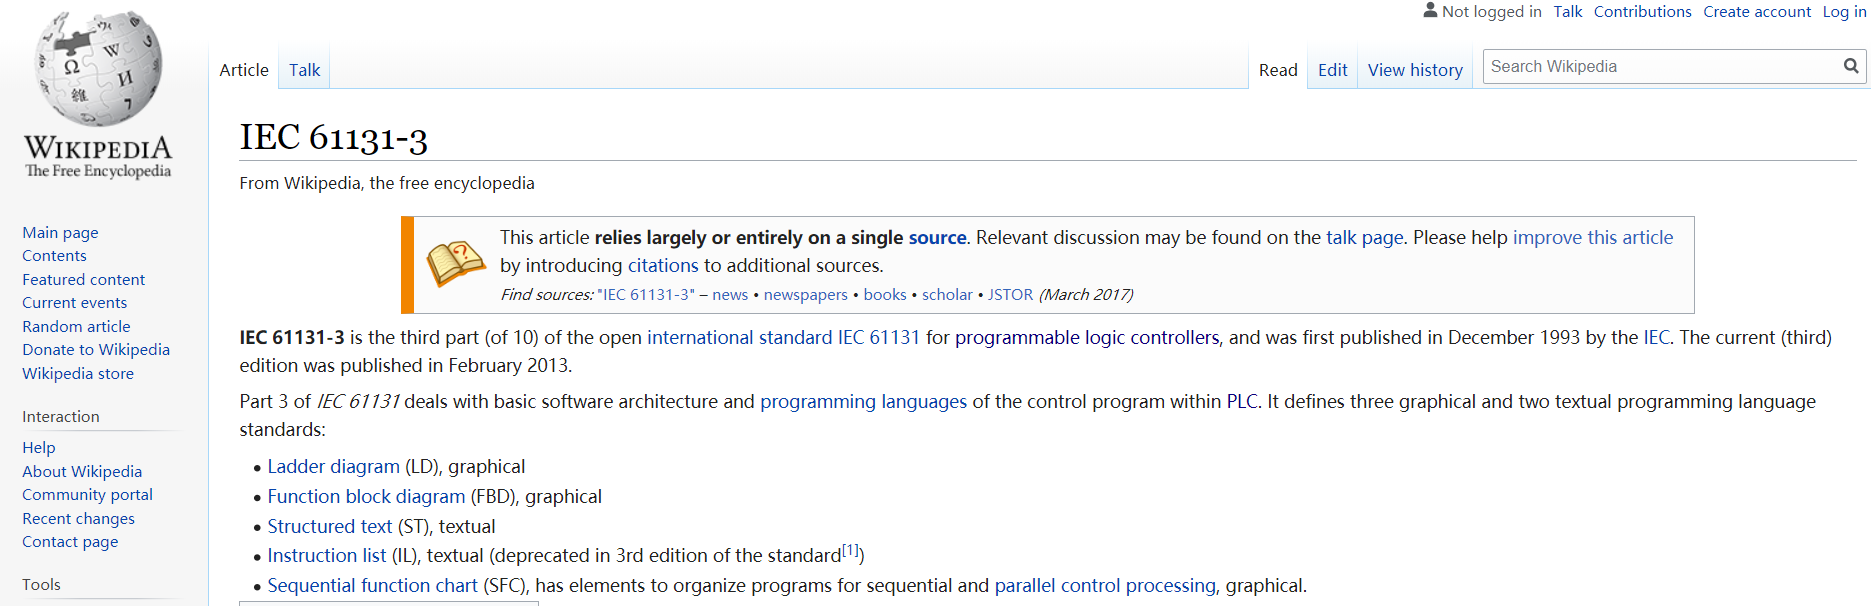Open the Edit tab
The image size is (1871, 606).
coord(1332,70)
